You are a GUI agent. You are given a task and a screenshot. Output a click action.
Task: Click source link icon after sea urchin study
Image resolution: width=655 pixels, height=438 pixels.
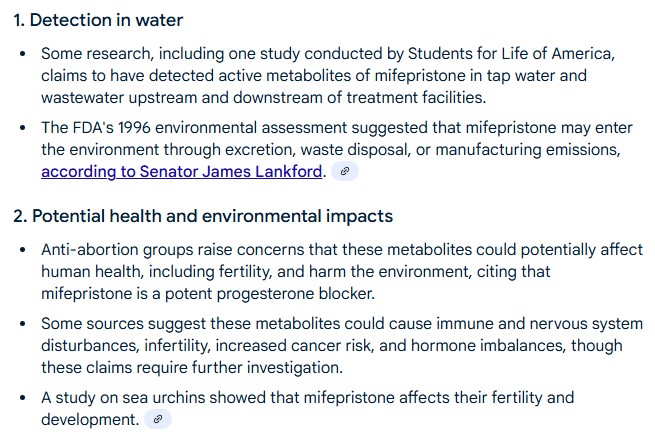click(159, 420)
